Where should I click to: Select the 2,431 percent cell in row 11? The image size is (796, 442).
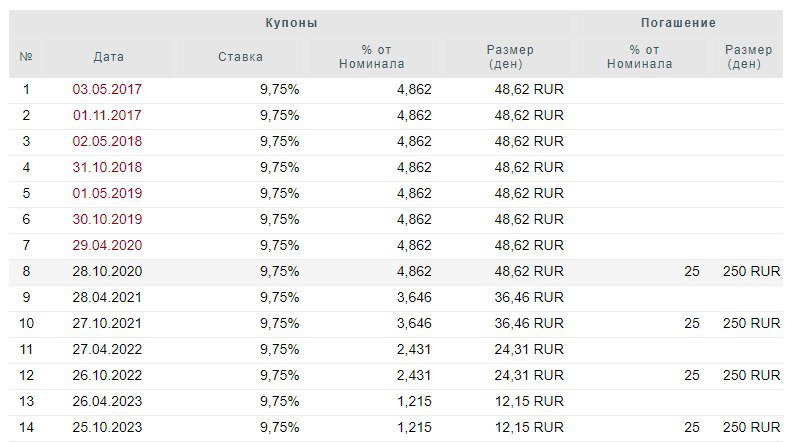point(414,349)
